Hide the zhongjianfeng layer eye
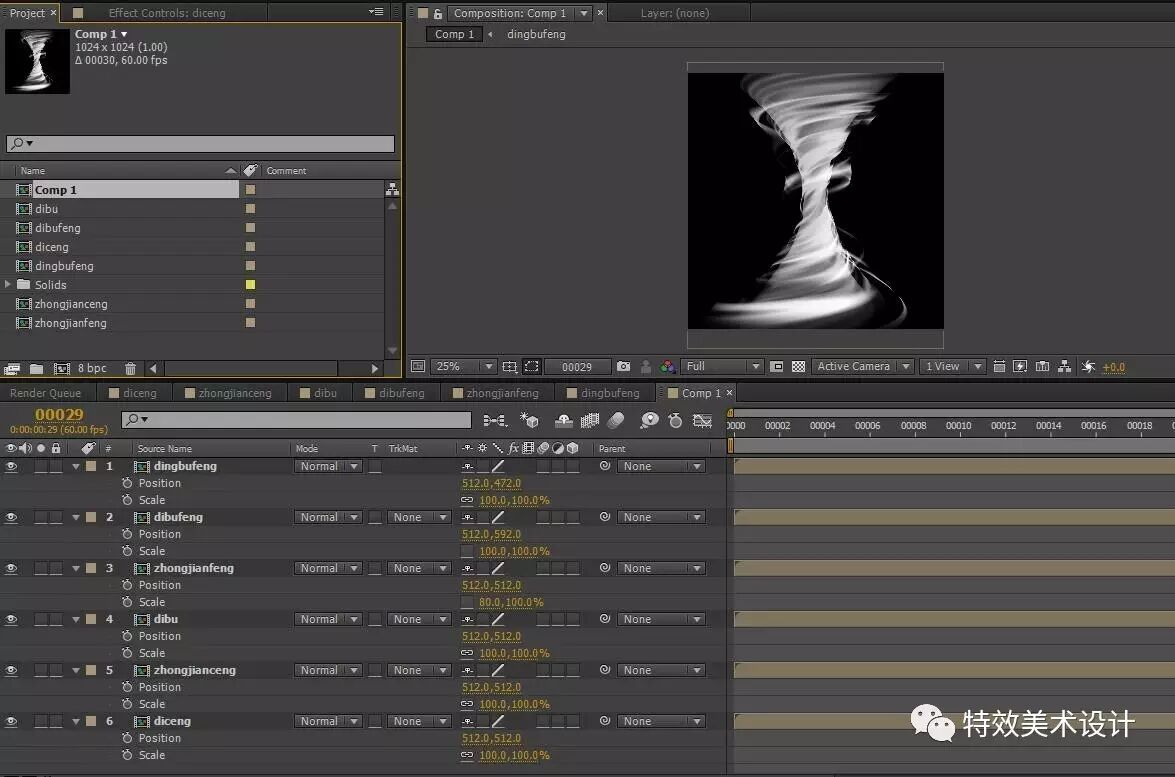This screenshot has height=777, width=1175. pos(11,568)
